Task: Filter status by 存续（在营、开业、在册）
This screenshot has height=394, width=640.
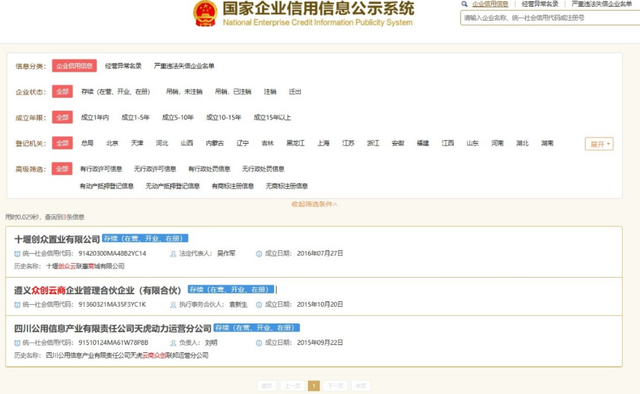Action: 116,91
